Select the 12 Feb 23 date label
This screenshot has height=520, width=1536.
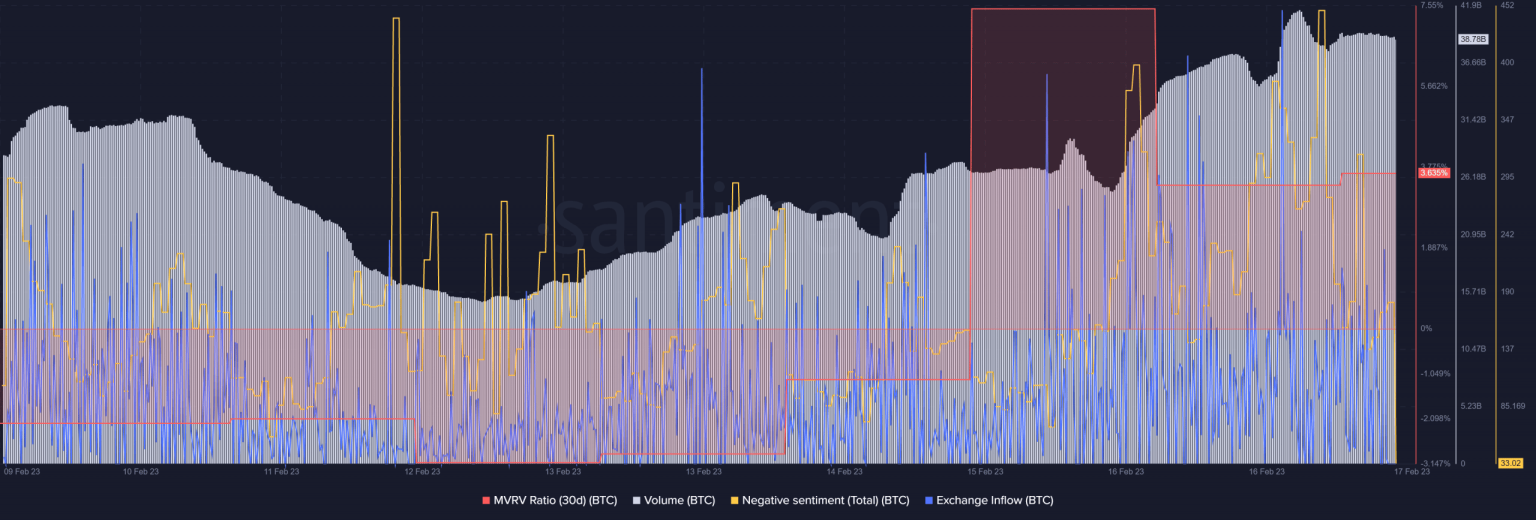click(422, 471)
